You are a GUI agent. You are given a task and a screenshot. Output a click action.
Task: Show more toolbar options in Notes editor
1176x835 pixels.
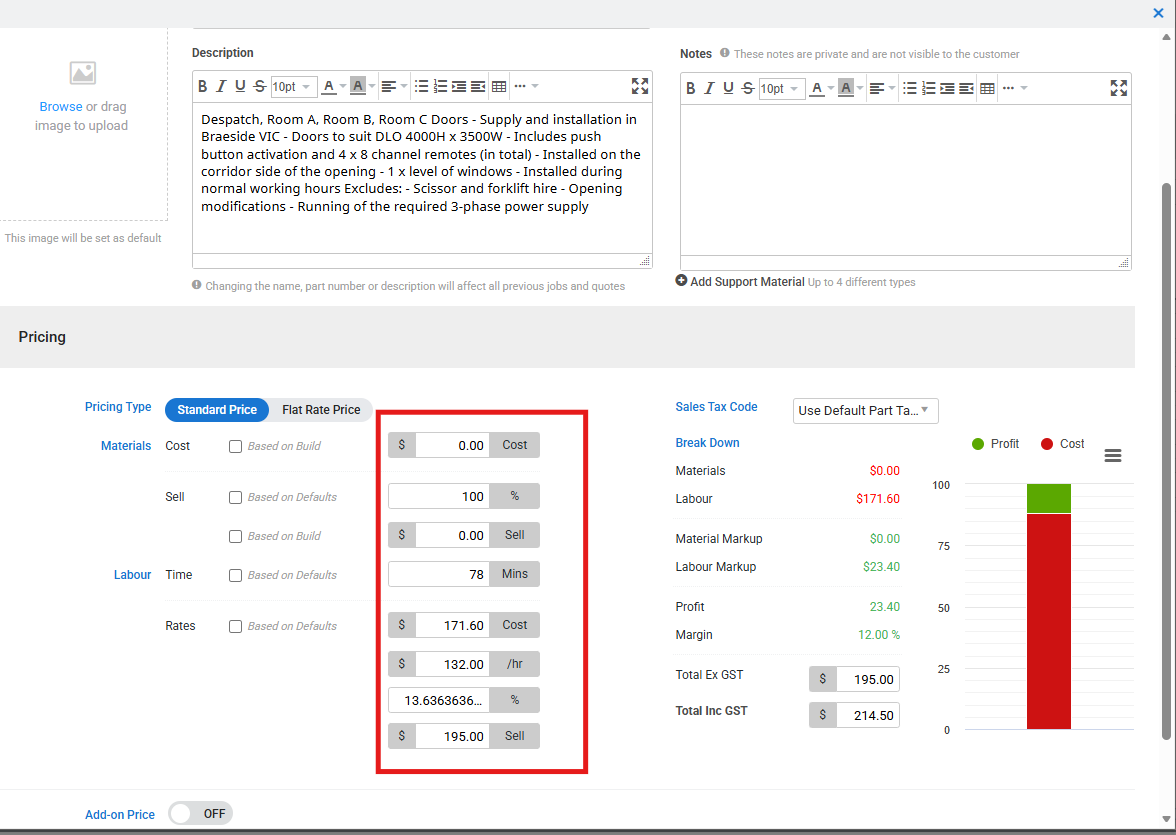[x=1014, y=89]
